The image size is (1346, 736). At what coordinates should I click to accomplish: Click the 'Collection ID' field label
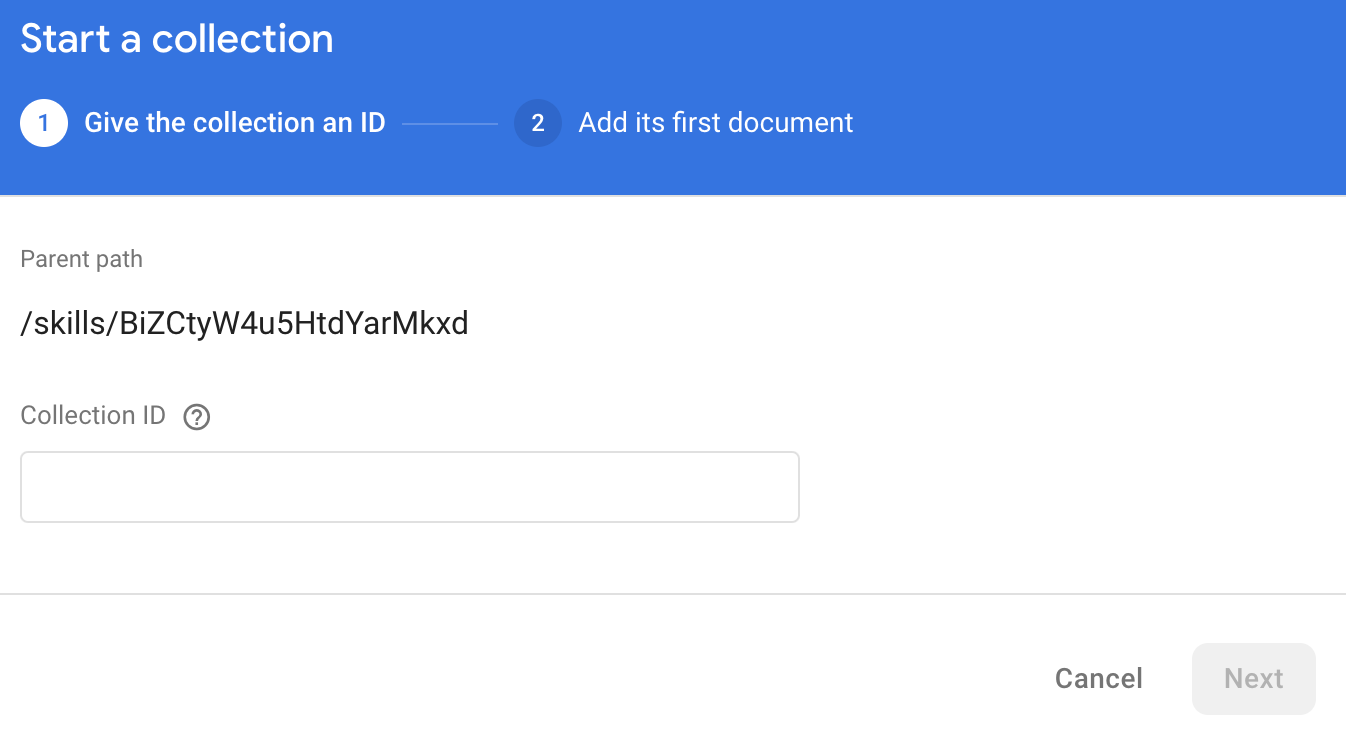click(x=93, y=416)
